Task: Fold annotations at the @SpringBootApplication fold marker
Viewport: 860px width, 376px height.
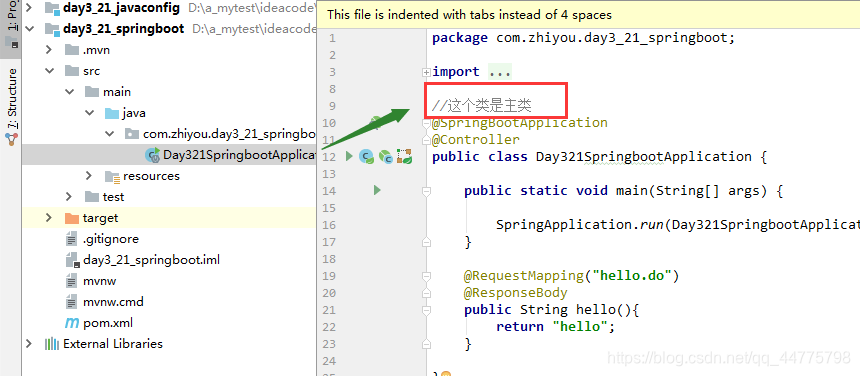Action: tap(426, 123)
